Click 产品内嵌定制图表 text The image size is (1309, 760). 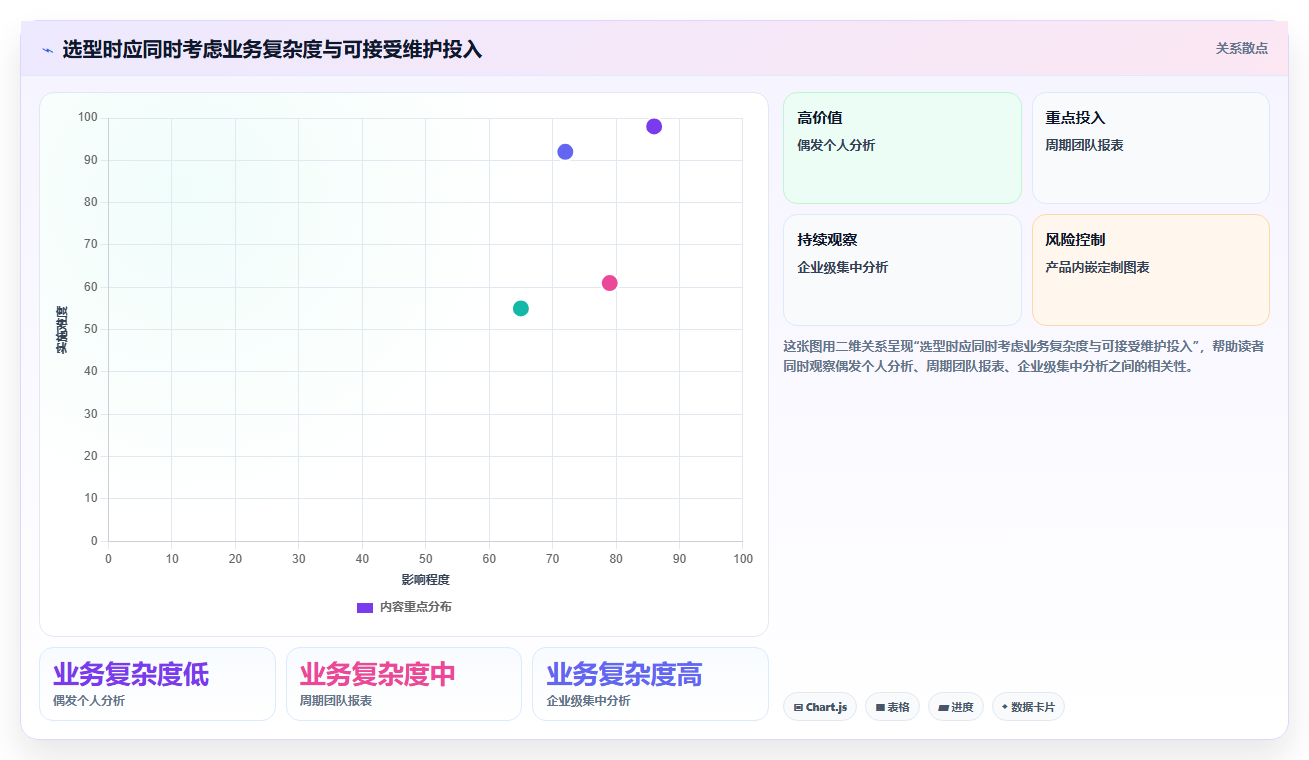pos(1097,268)
